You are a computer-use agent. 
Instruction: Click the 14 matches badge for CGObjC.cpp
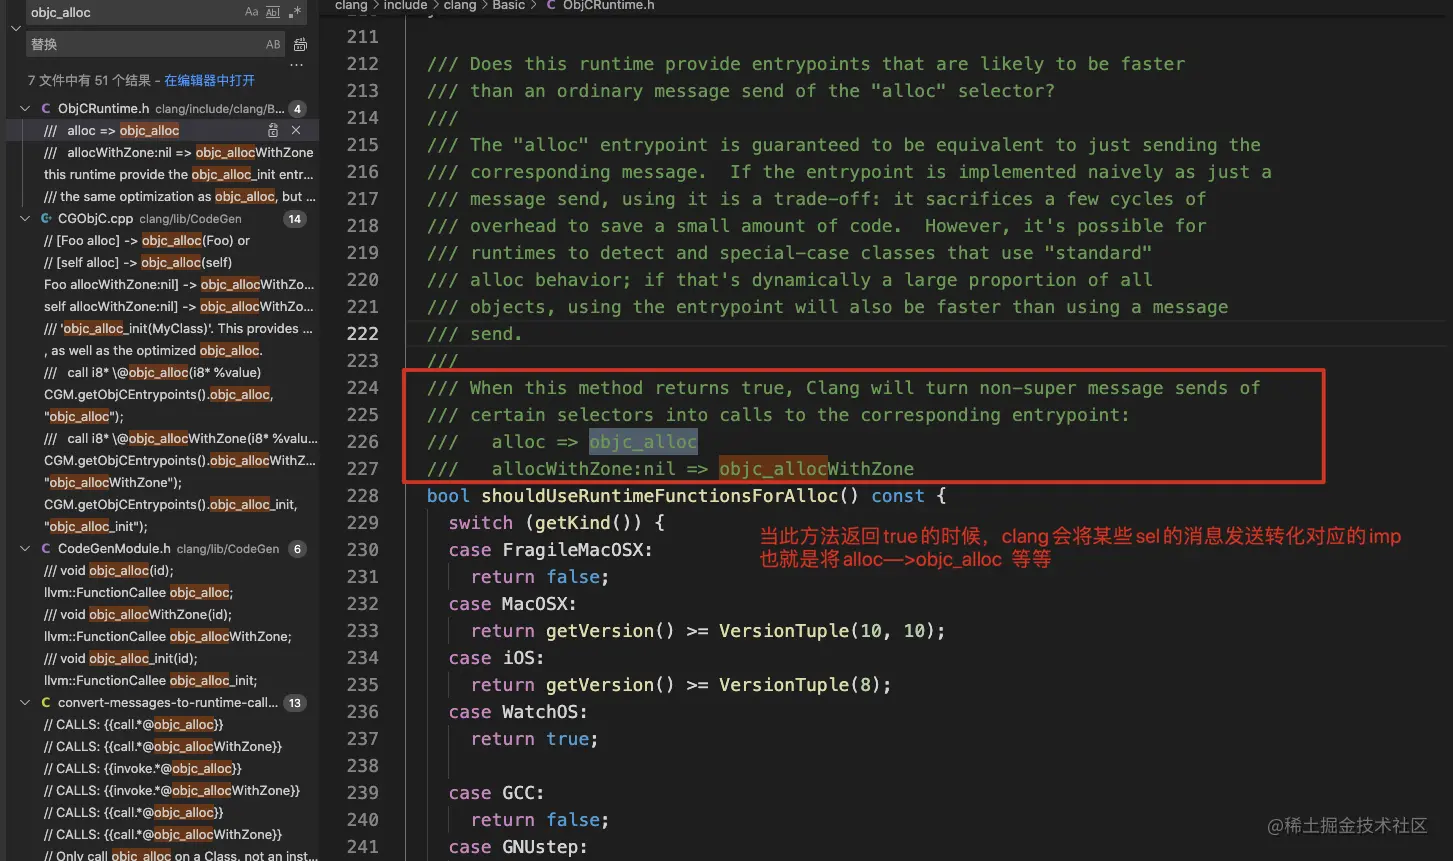[294, 219]
